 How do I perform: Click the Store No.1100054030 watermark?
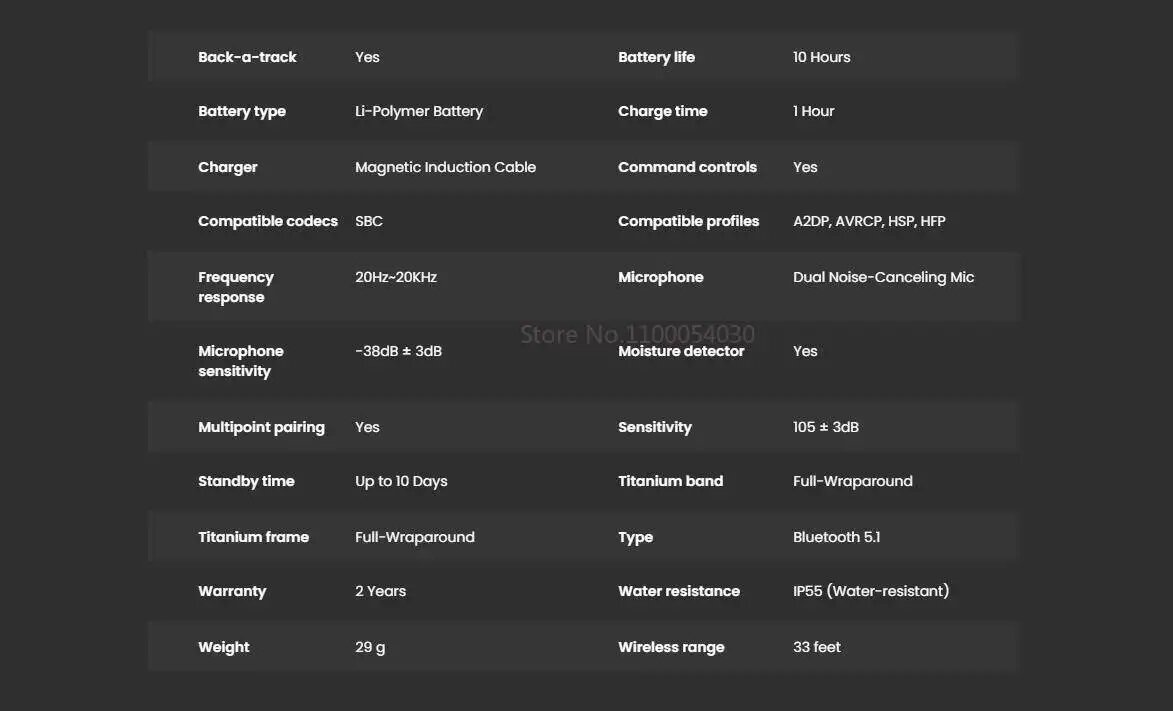tap(637, 334)
